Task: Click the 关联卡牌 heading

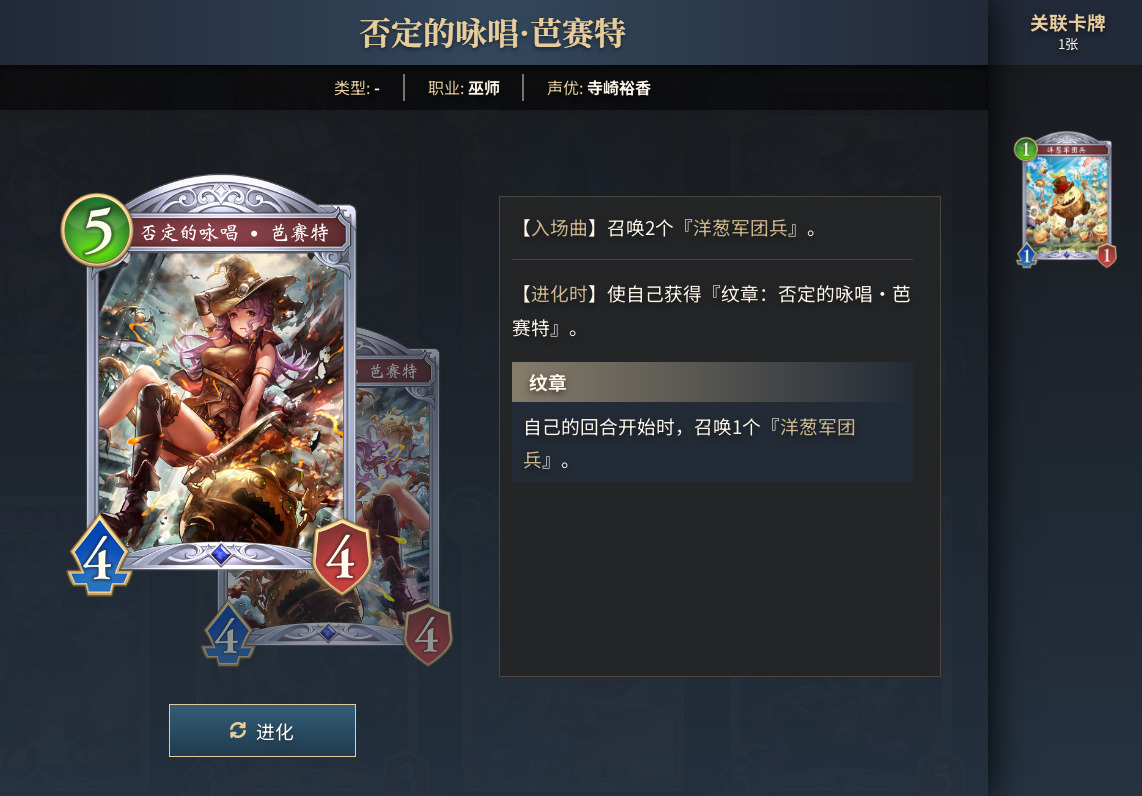Action: pos(1068,23)
